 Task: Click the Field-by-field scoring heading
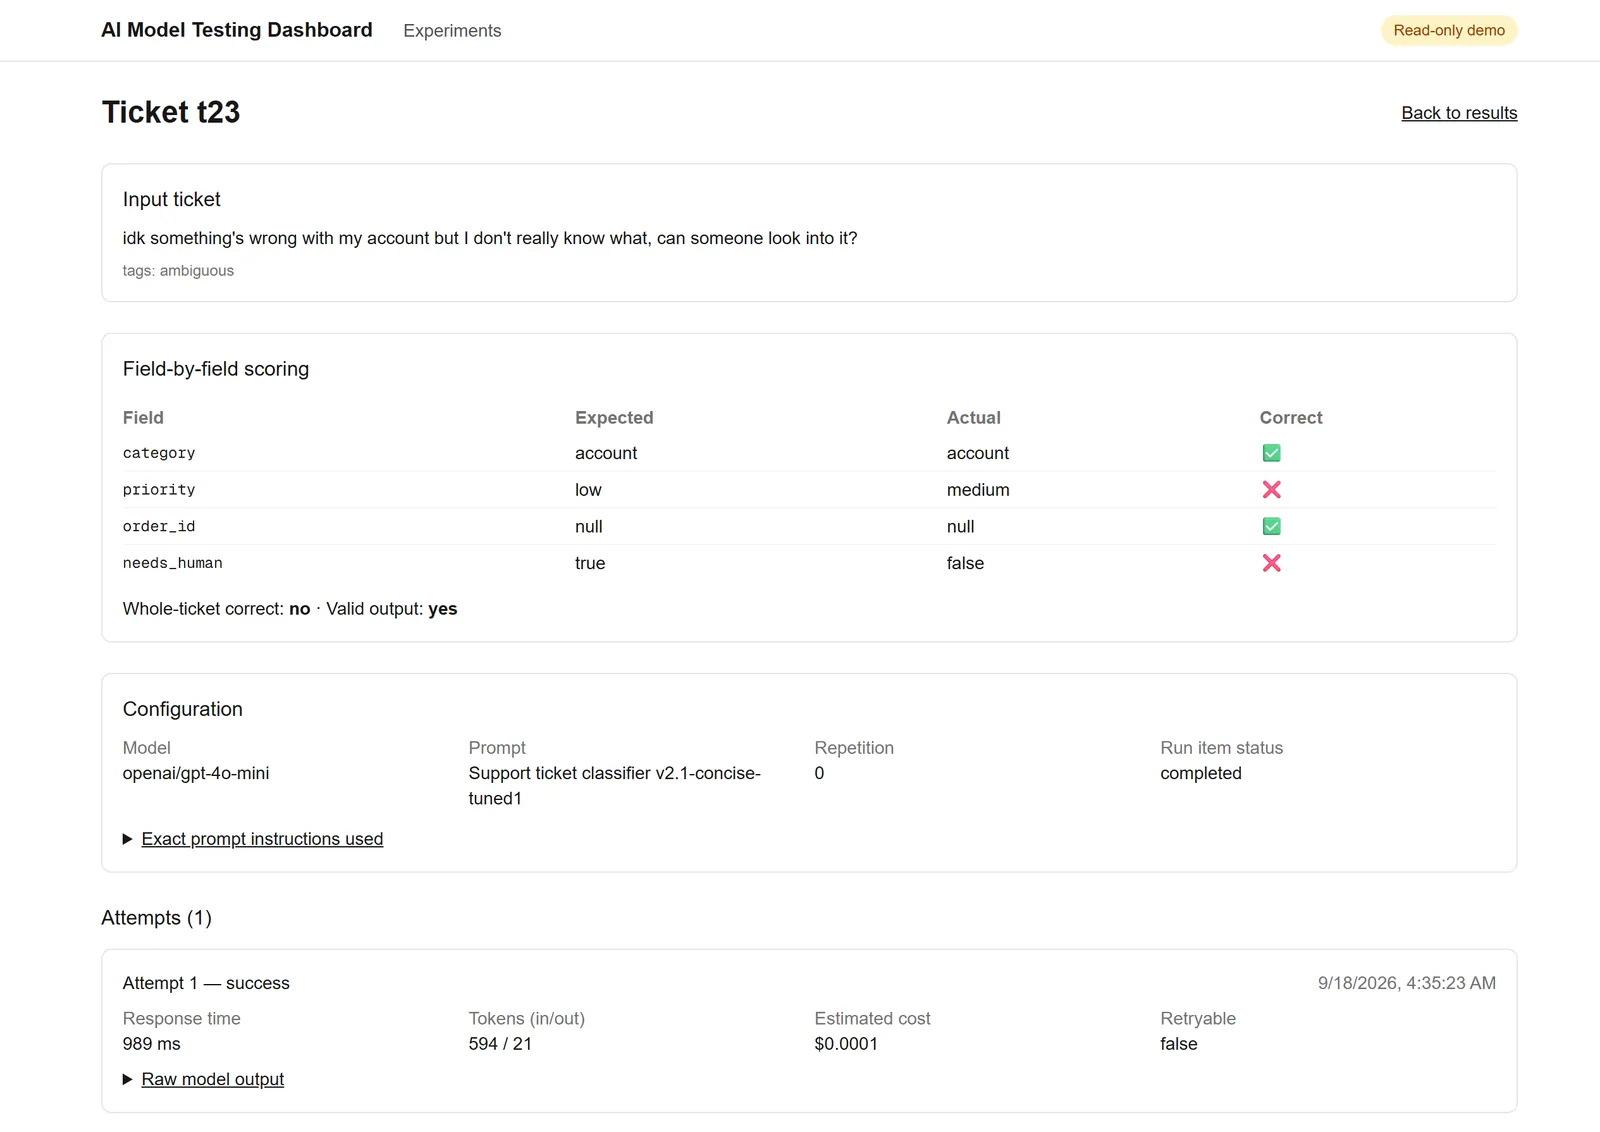pyautogui.click(x=216, y=369)
